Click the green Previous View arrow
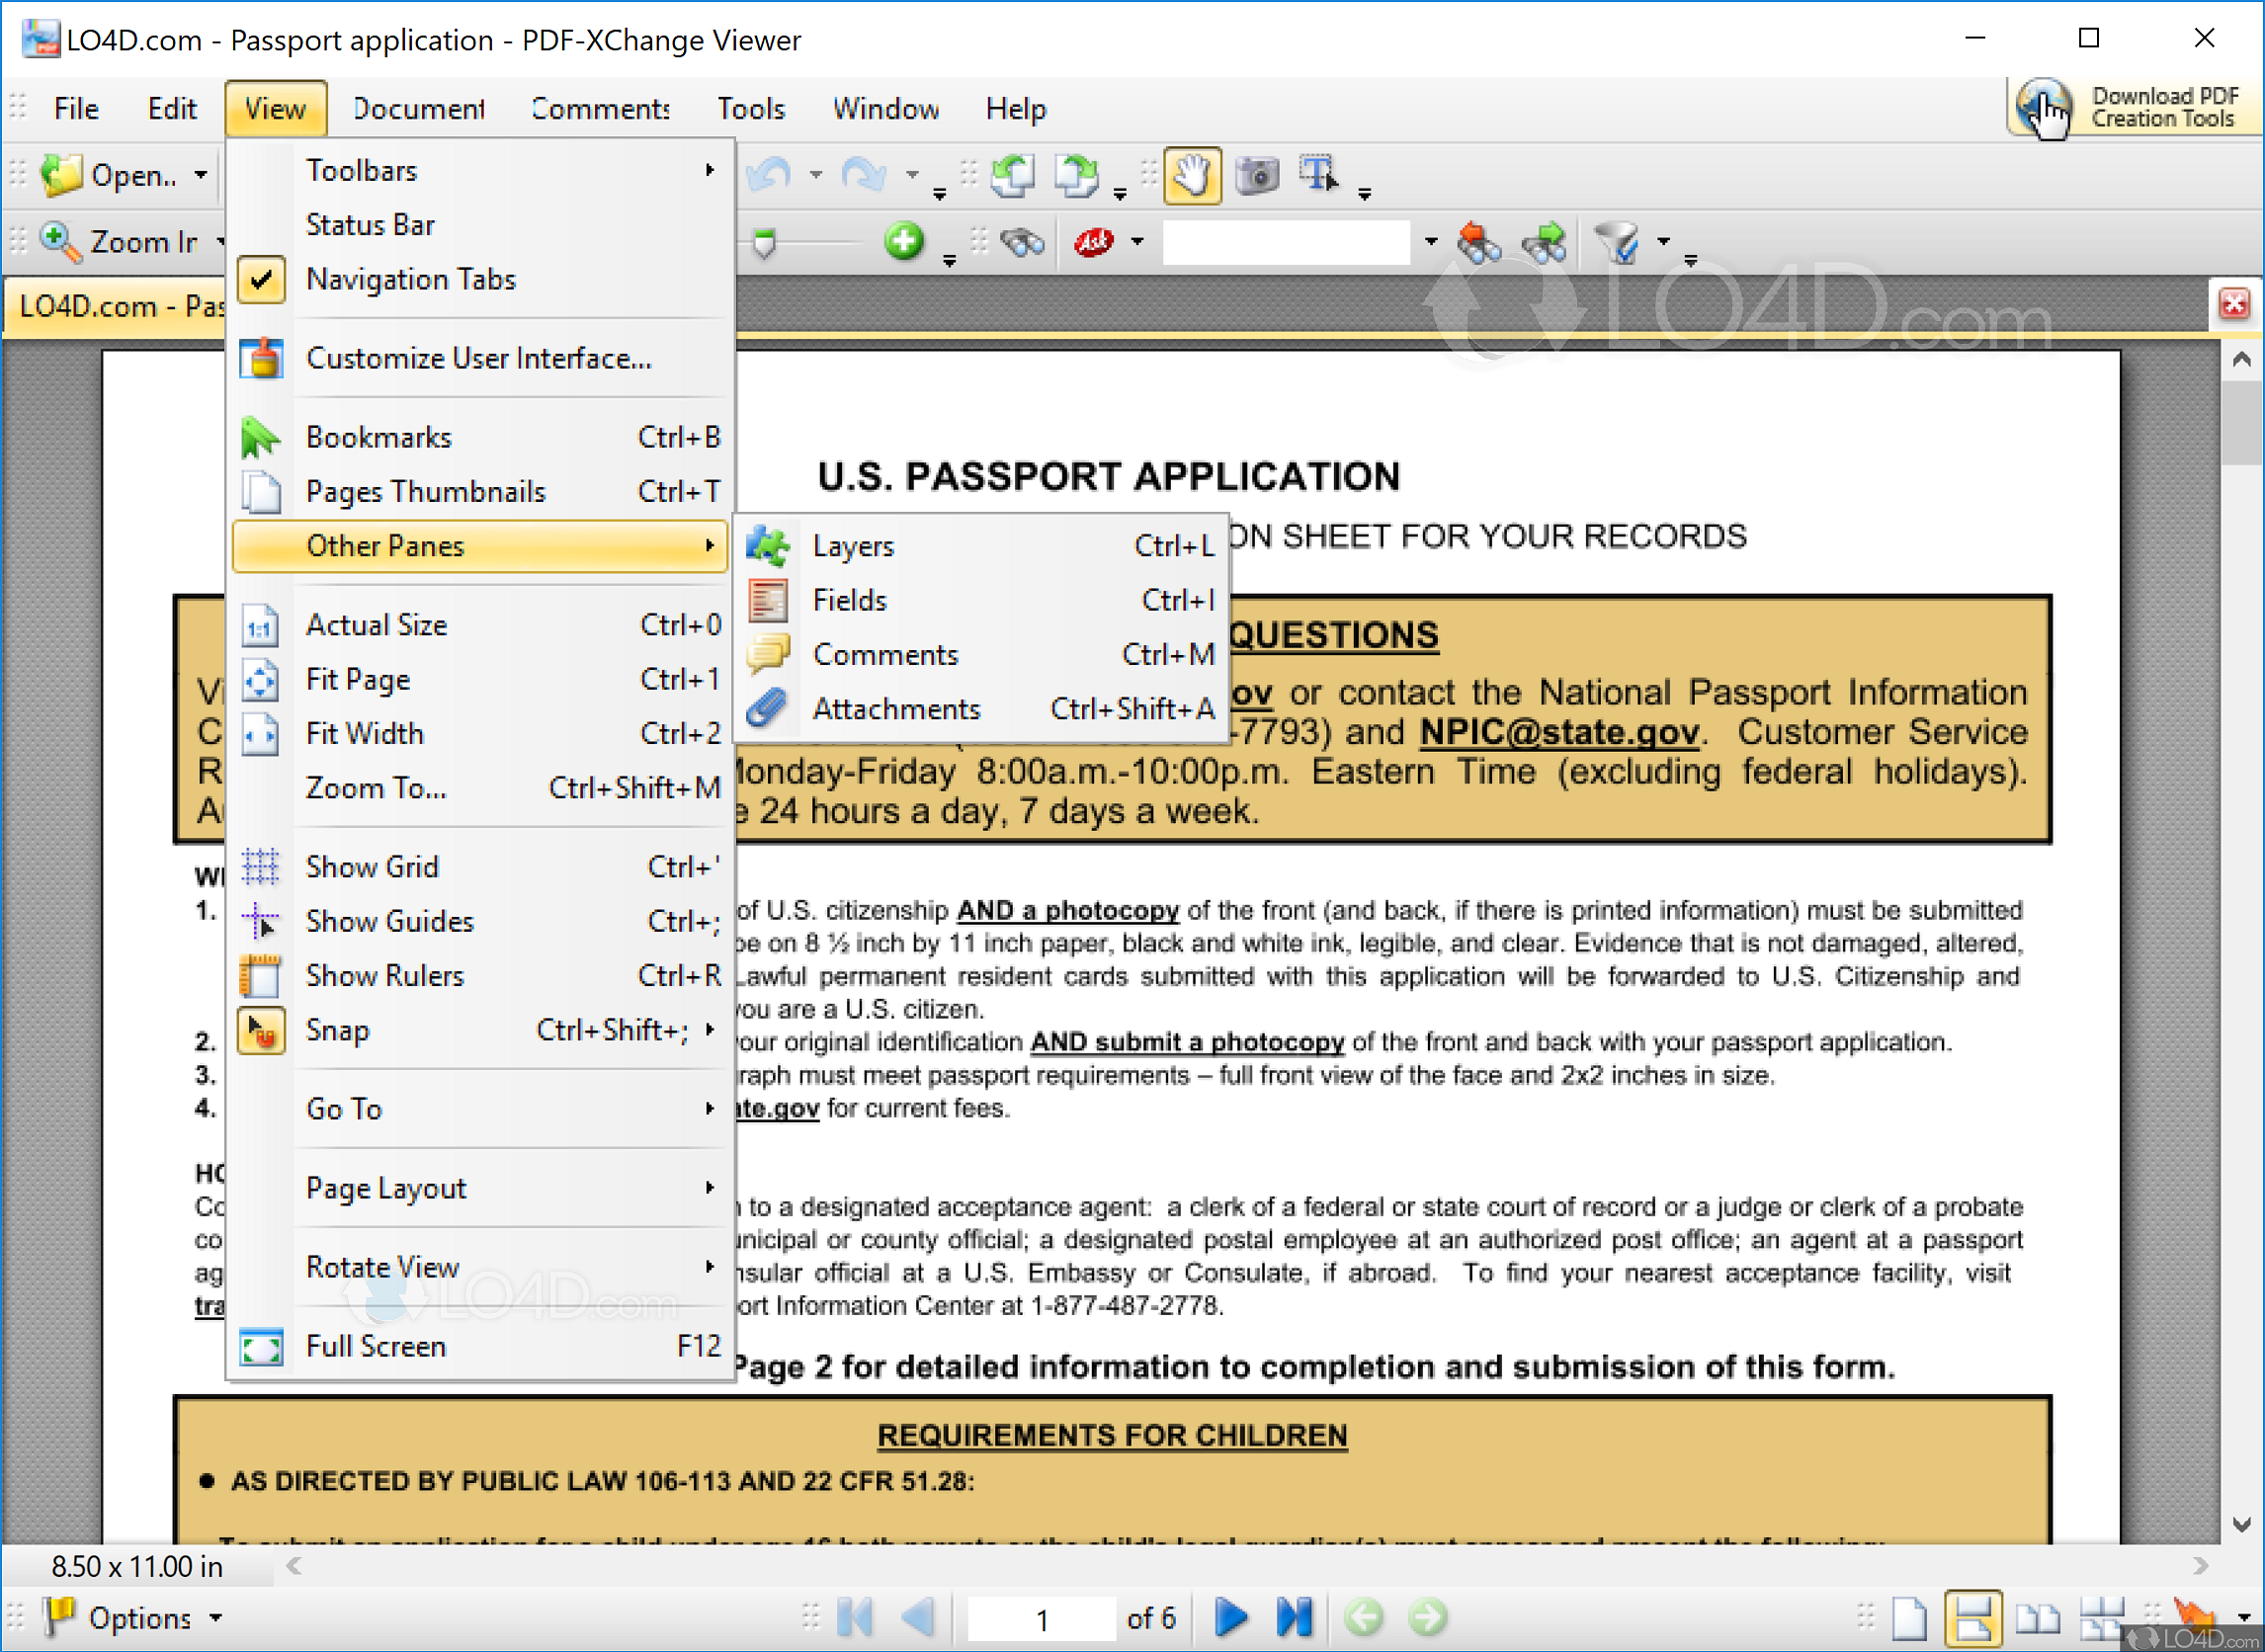 1364,1617
